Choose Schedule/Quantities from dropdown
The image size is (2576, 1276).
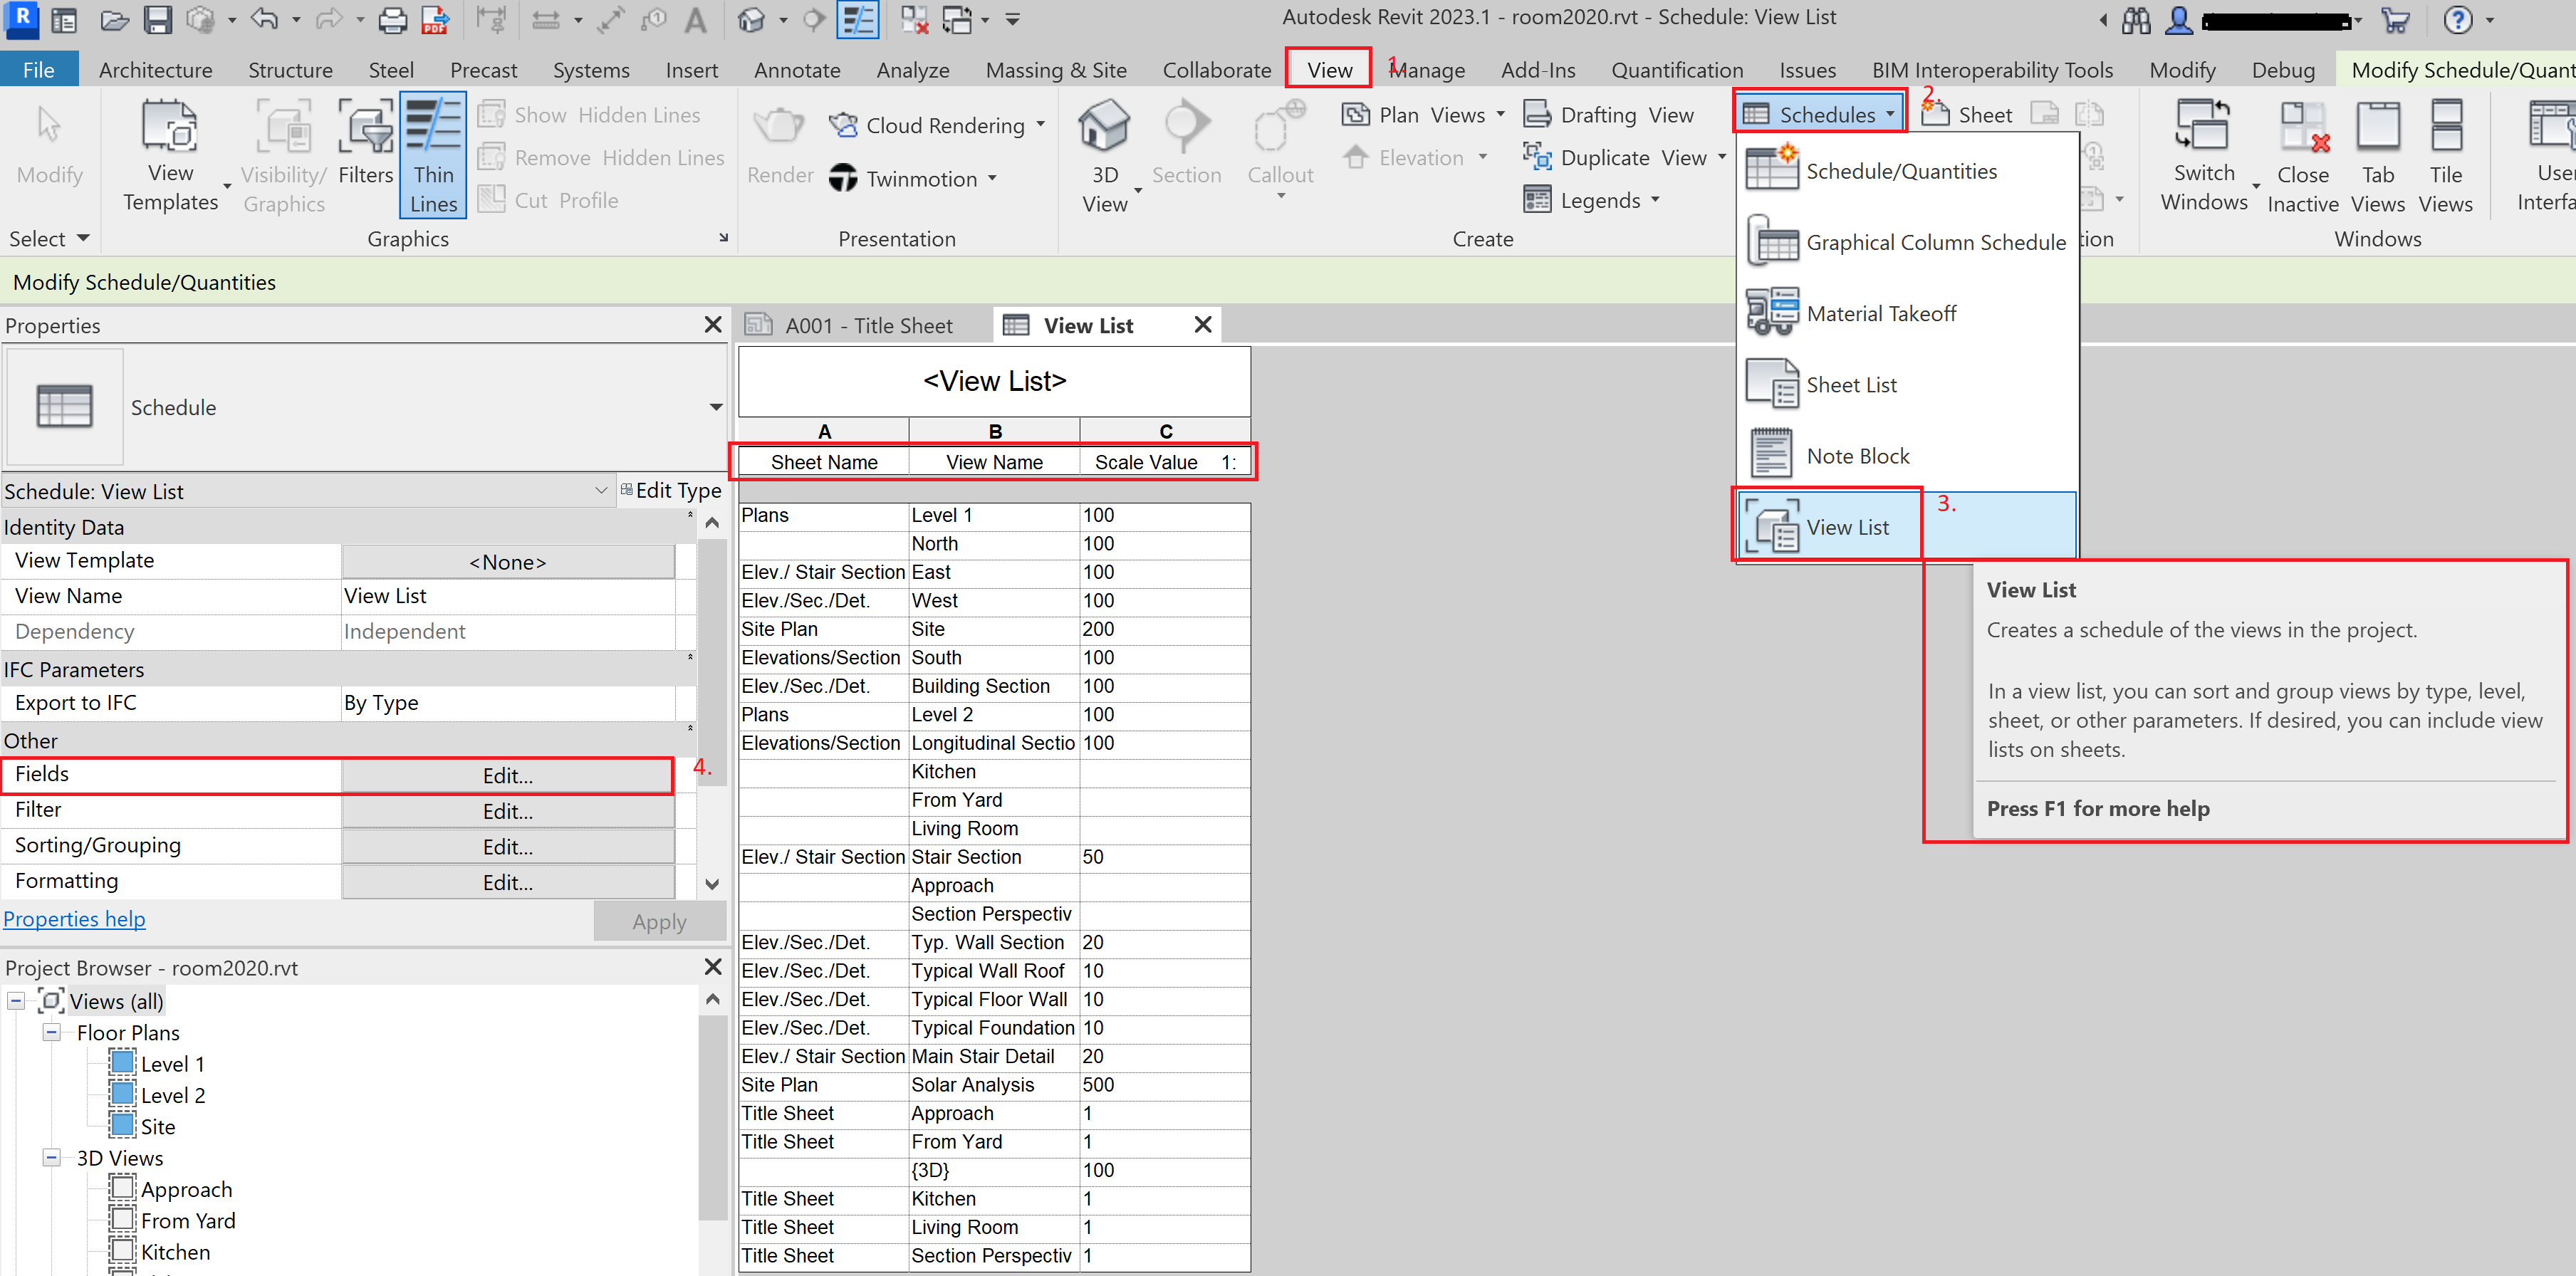click(1899, 172)
